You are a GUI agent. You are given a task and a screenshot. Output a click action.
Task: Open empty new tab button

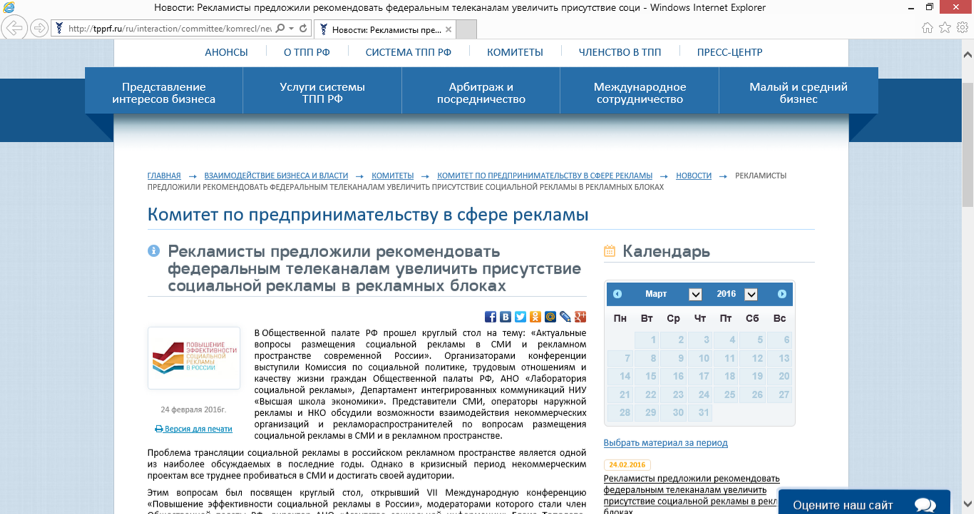(467, 29)
